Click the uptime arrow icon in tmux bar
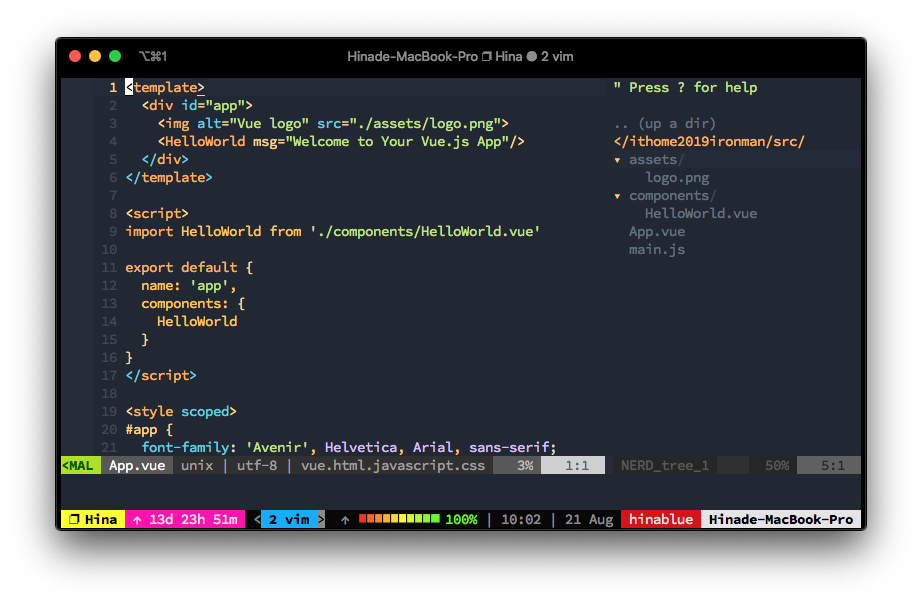The height and width of the screenshot is (604, 922). [137, 520]
